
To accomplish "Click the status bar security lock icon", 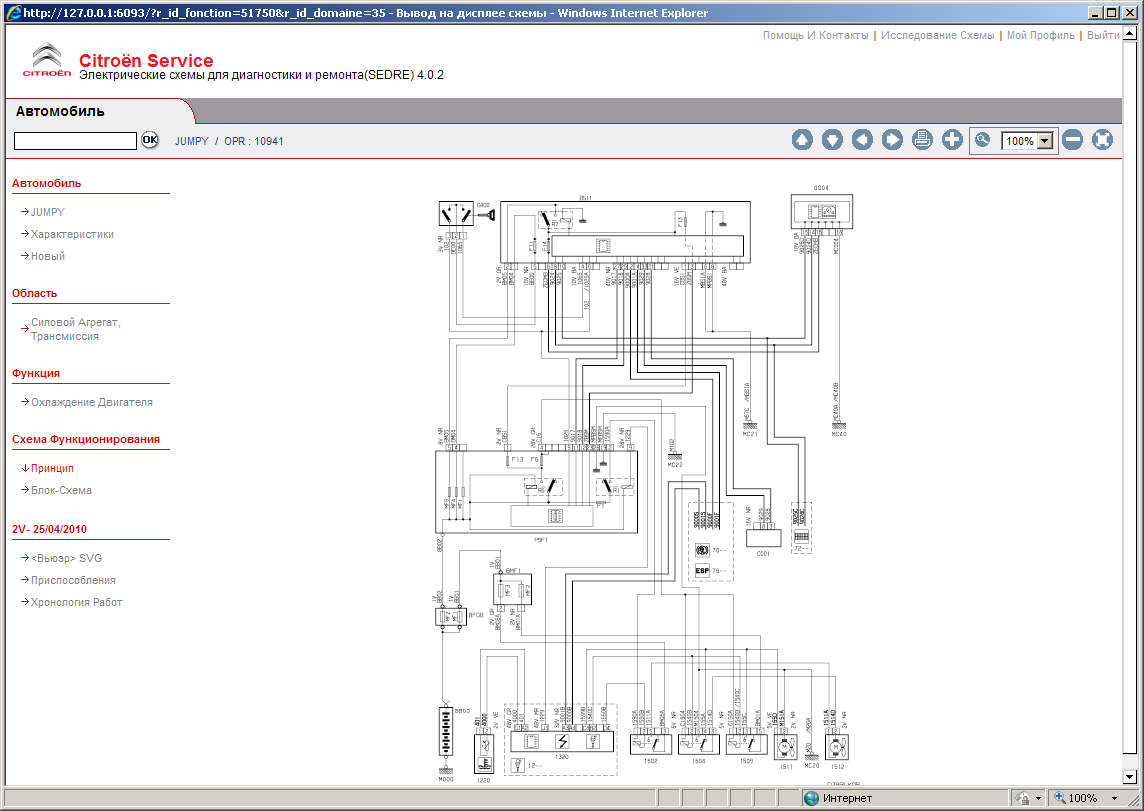I will (x=1024, y=799).
